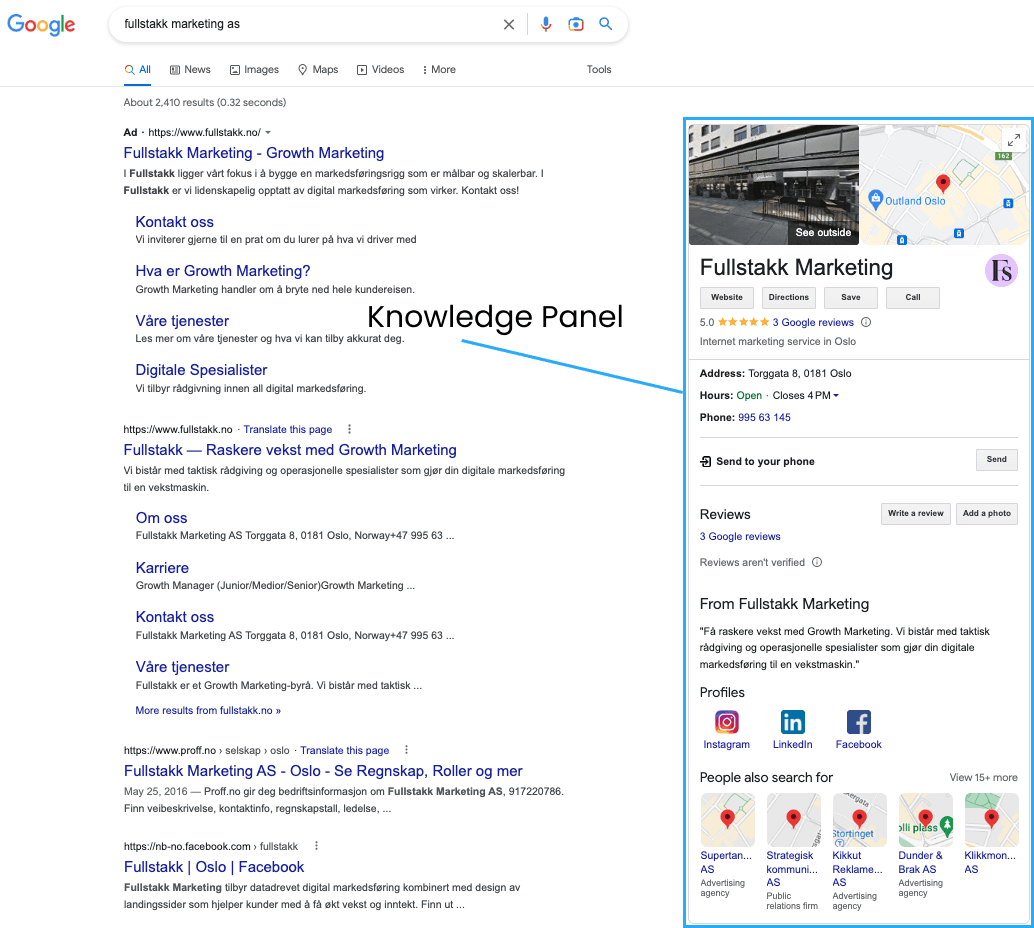
Task: Click the phone number 995 63 145
Action: tap(764, 418)
